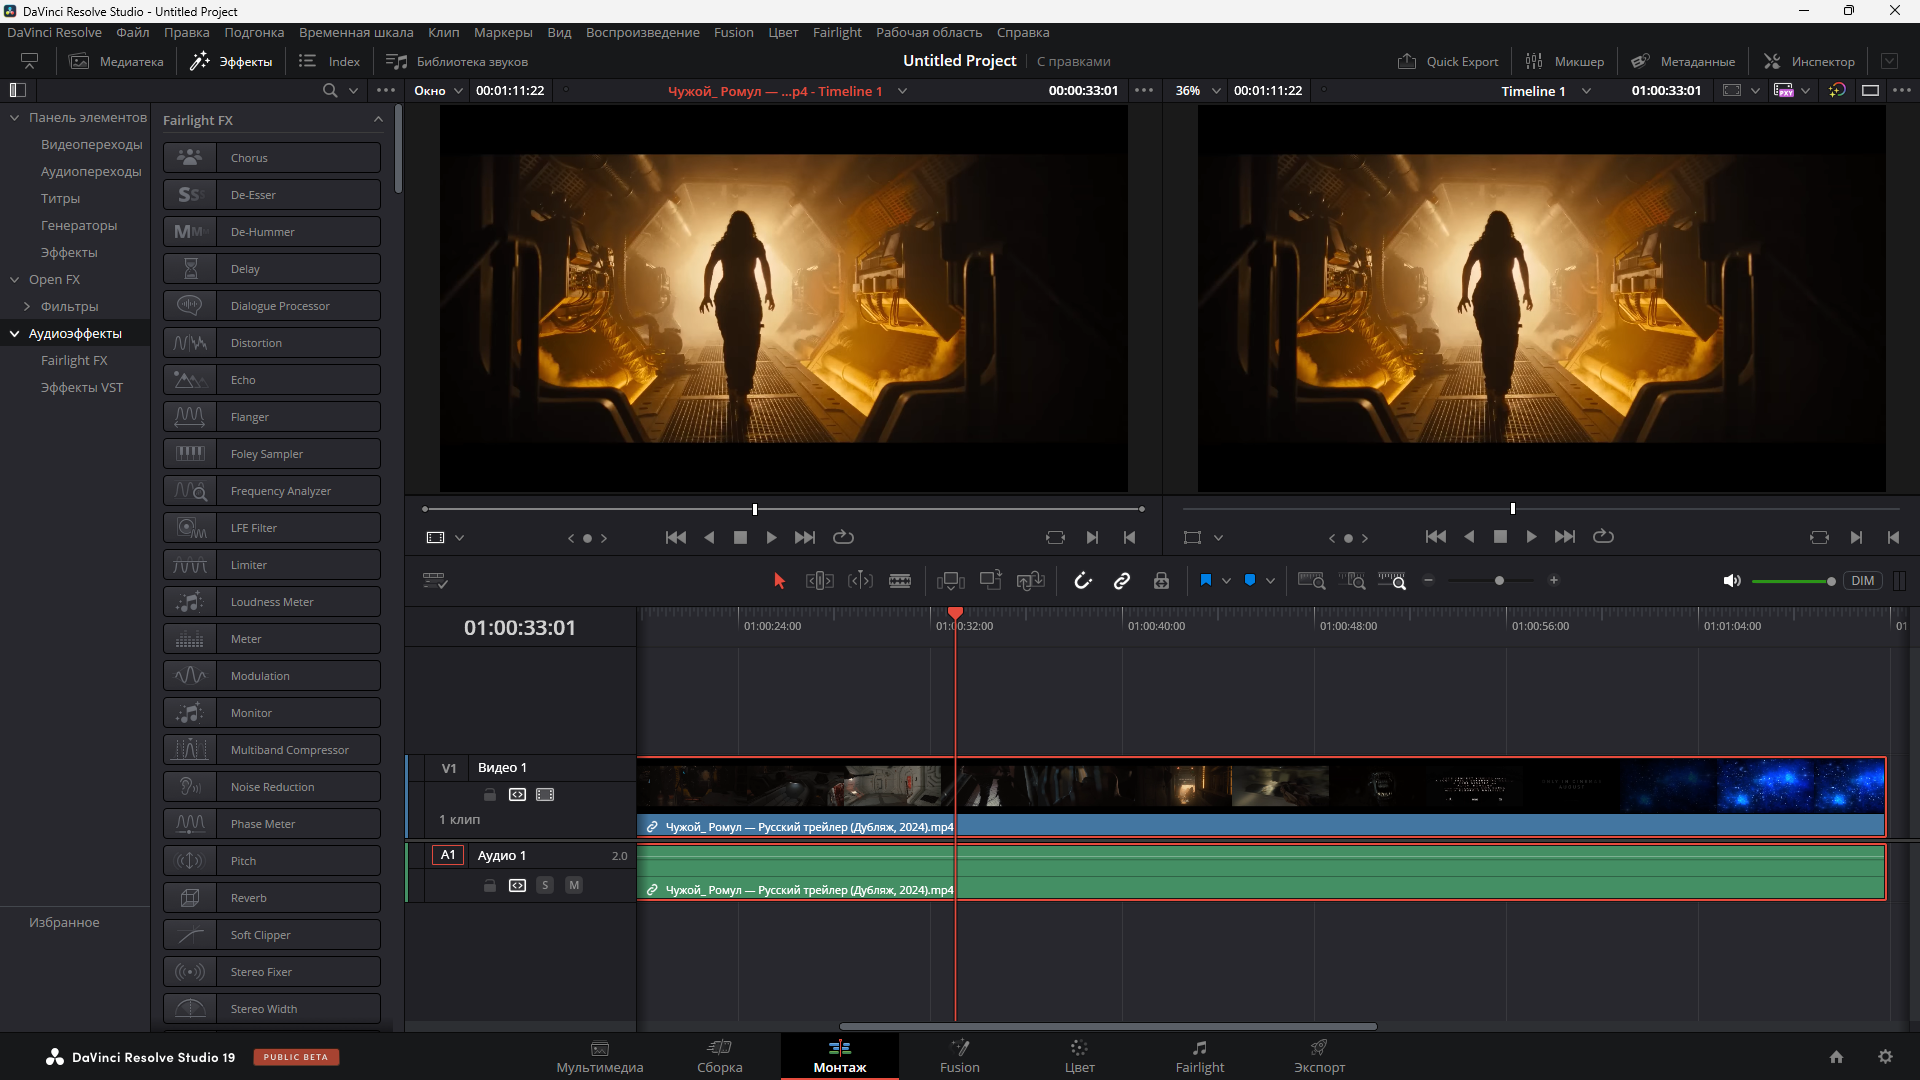Select the arrow Selection Mode tool

[779, 581]
